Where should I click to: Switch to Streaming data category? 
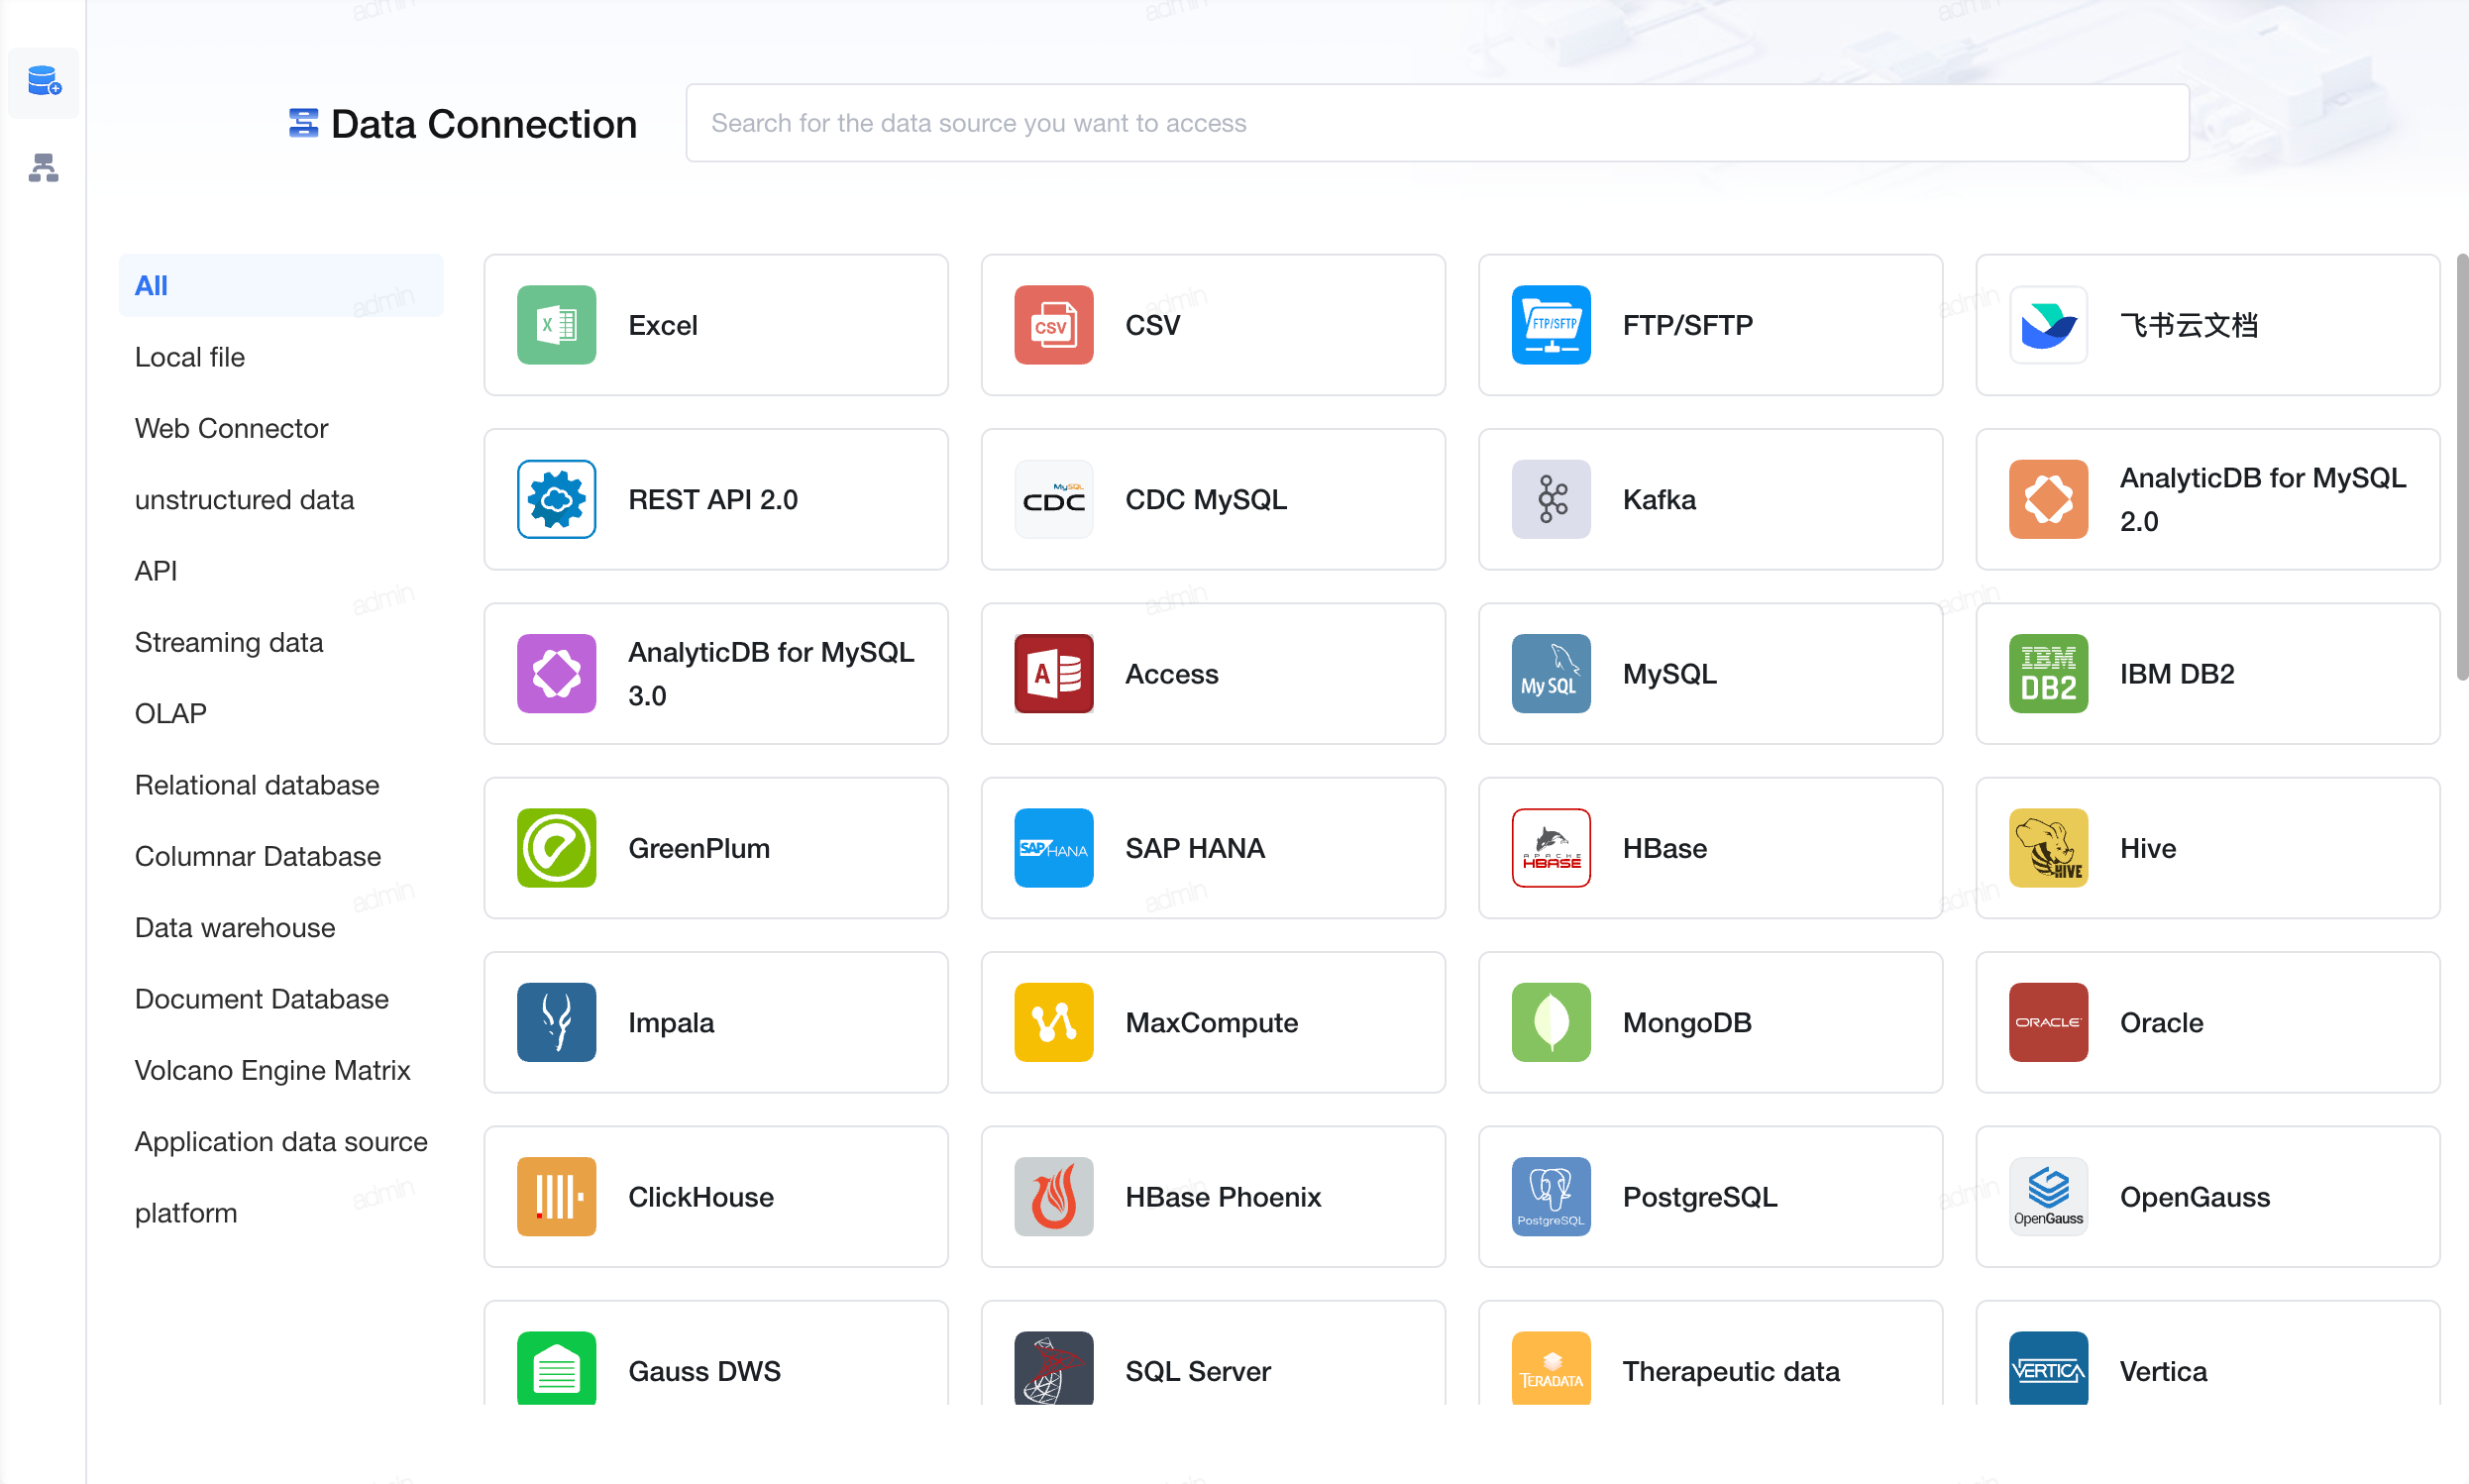[229, 642]
